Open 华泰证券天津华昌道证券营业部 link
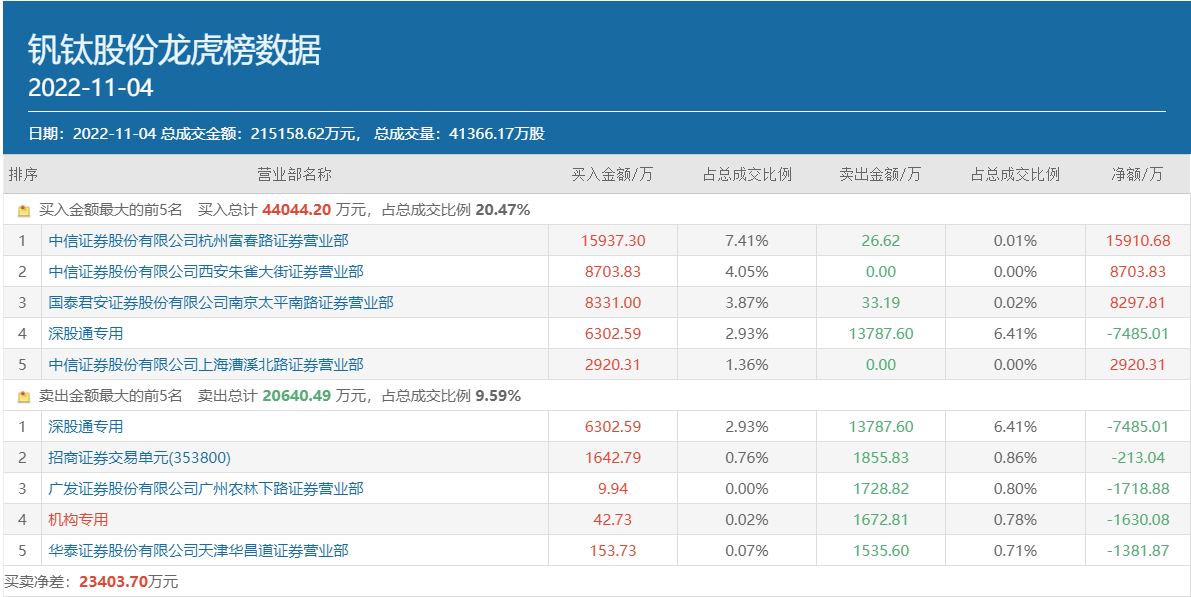1191x597 pixels. [198, 551]
